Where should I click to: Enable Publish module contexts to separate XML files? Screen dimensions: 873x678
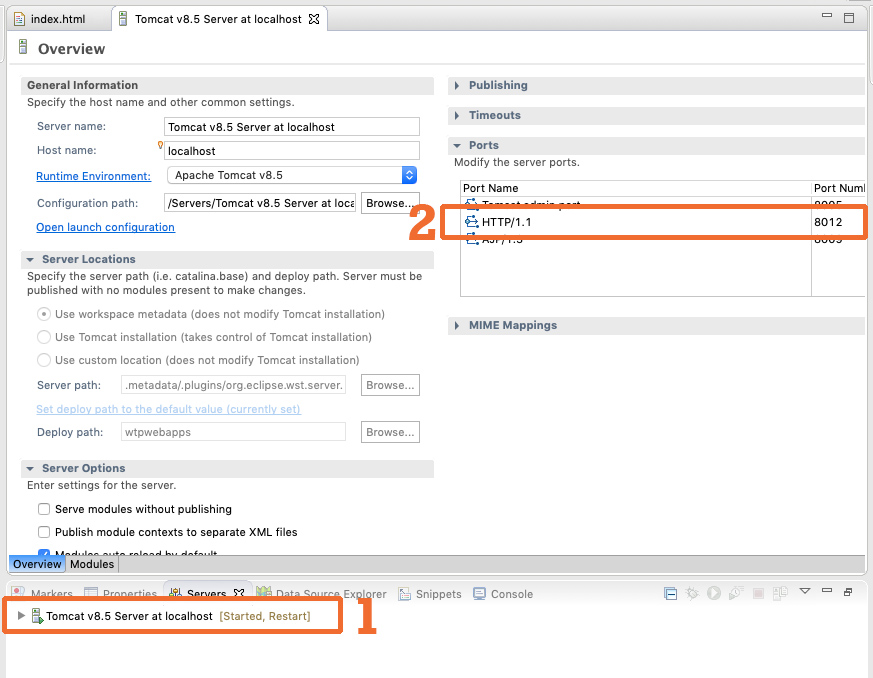(x=44, y=532)
